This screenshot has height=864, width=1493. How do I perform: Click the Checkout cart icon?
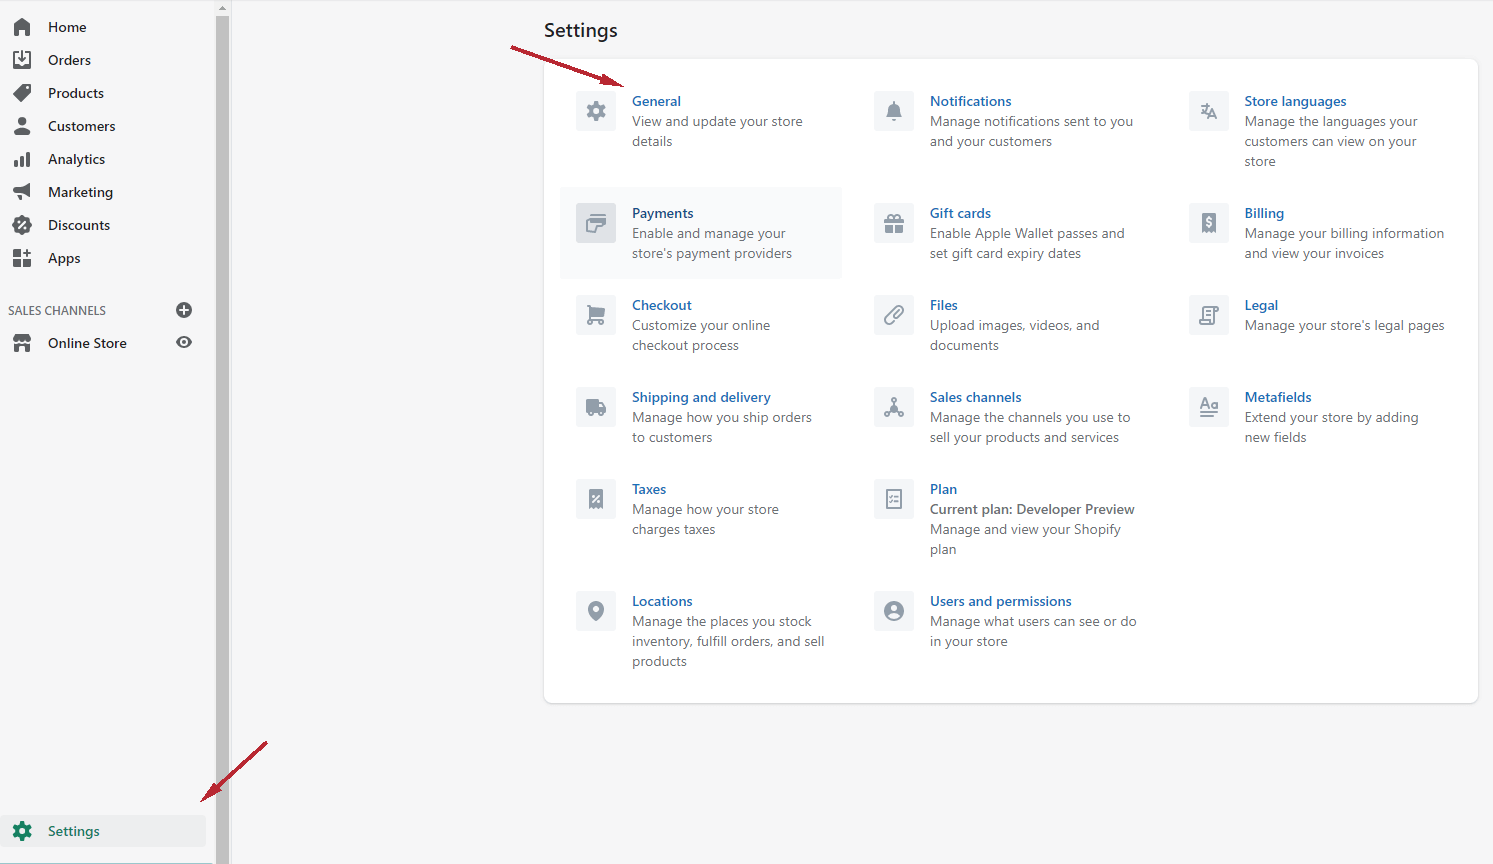[x=596, y=315]
